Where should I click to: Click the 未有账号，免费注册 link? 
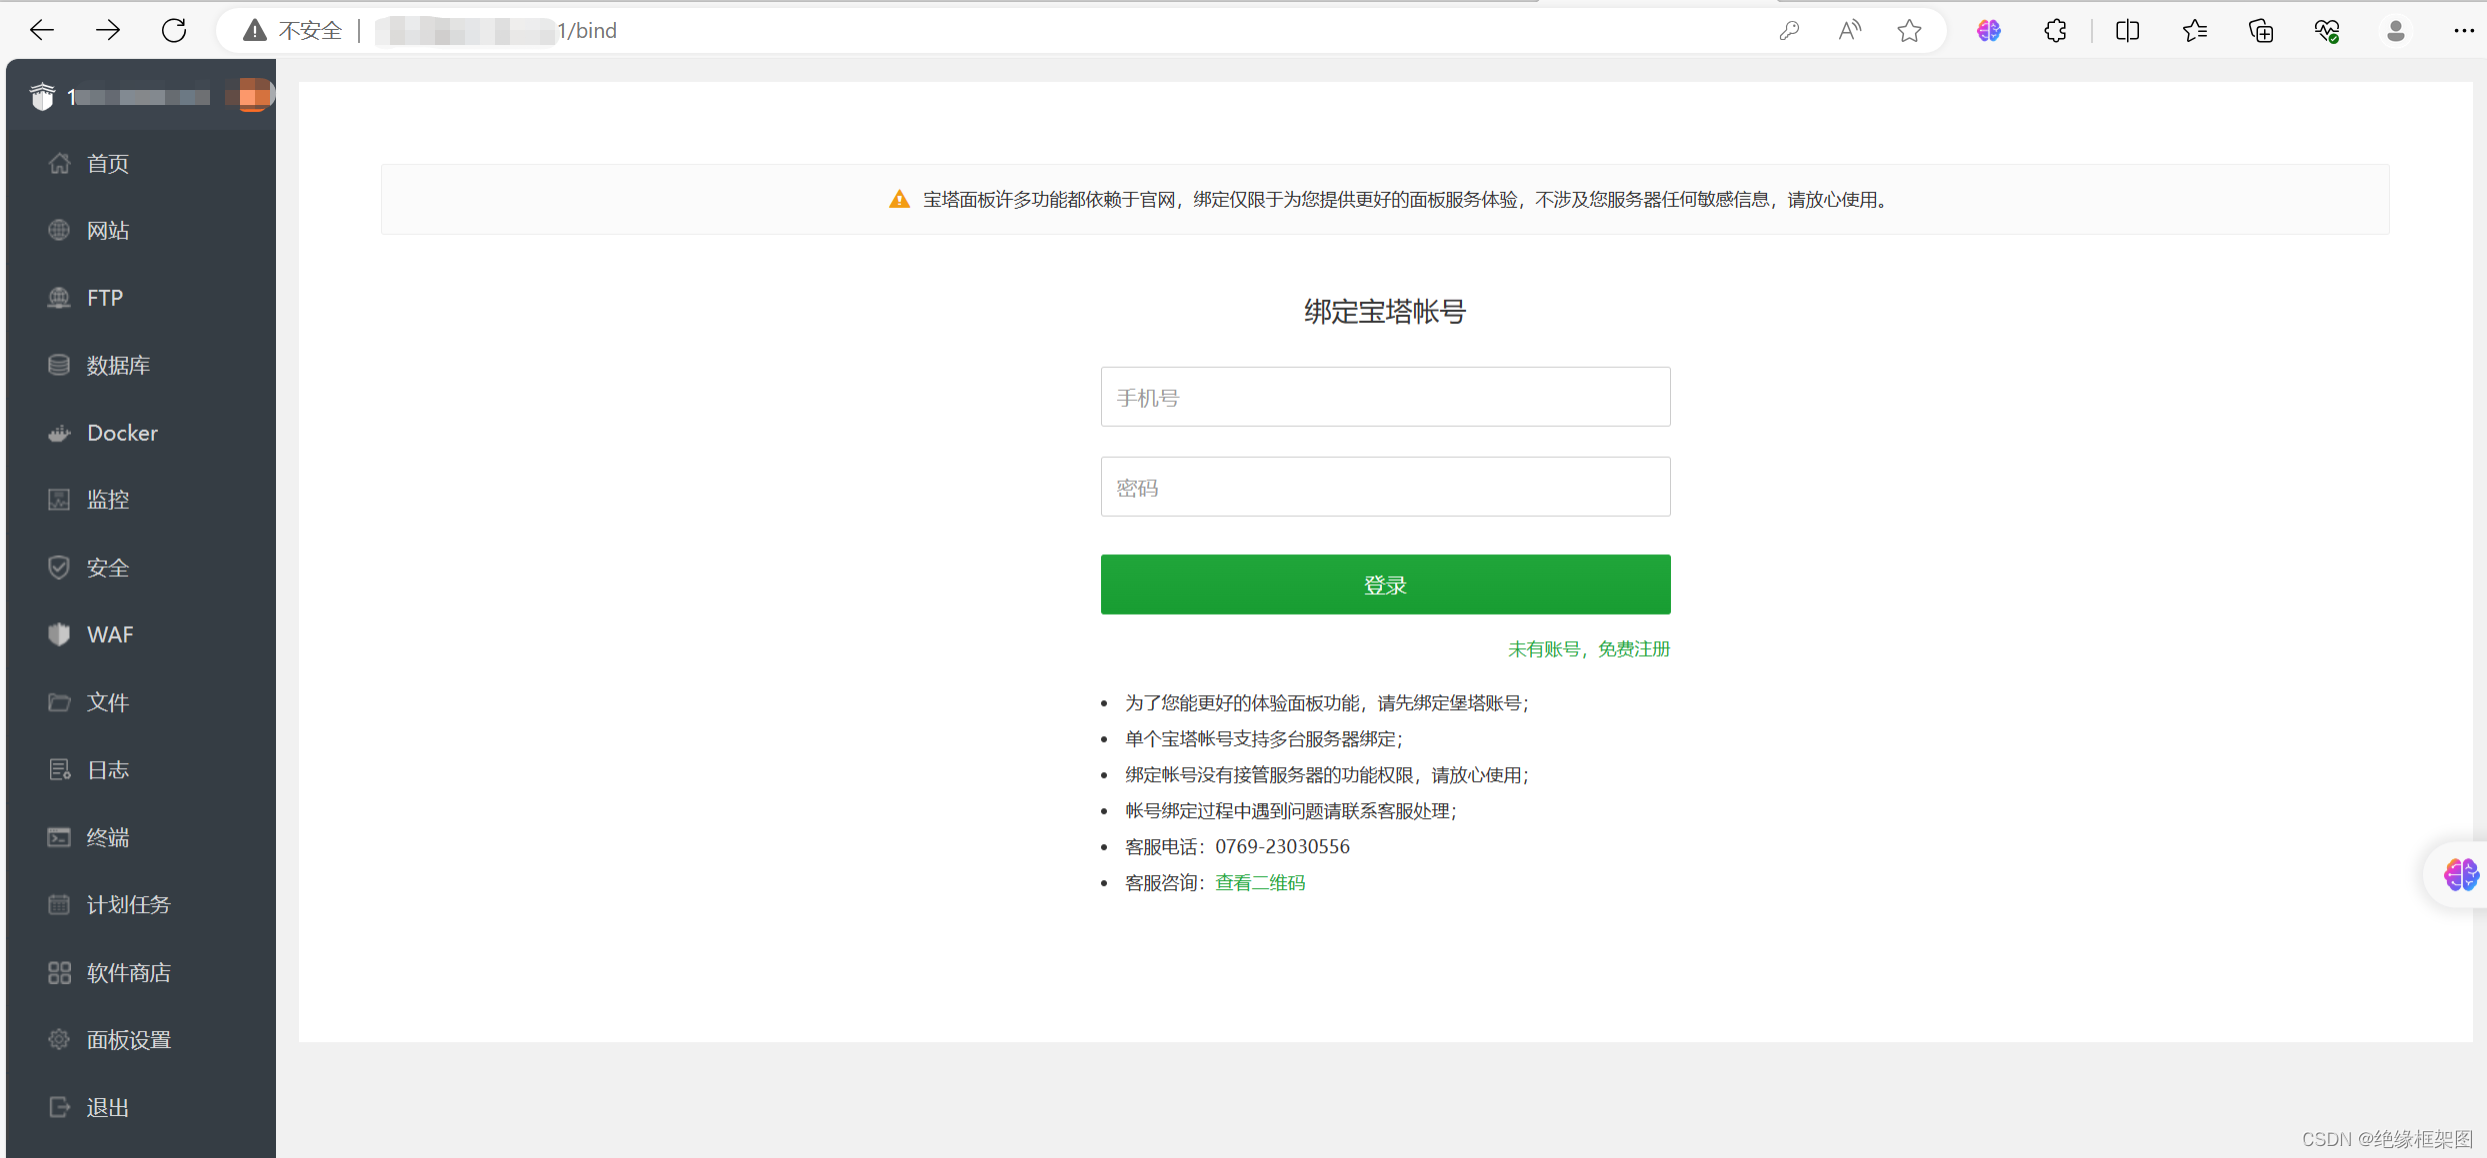(1588, 649)
